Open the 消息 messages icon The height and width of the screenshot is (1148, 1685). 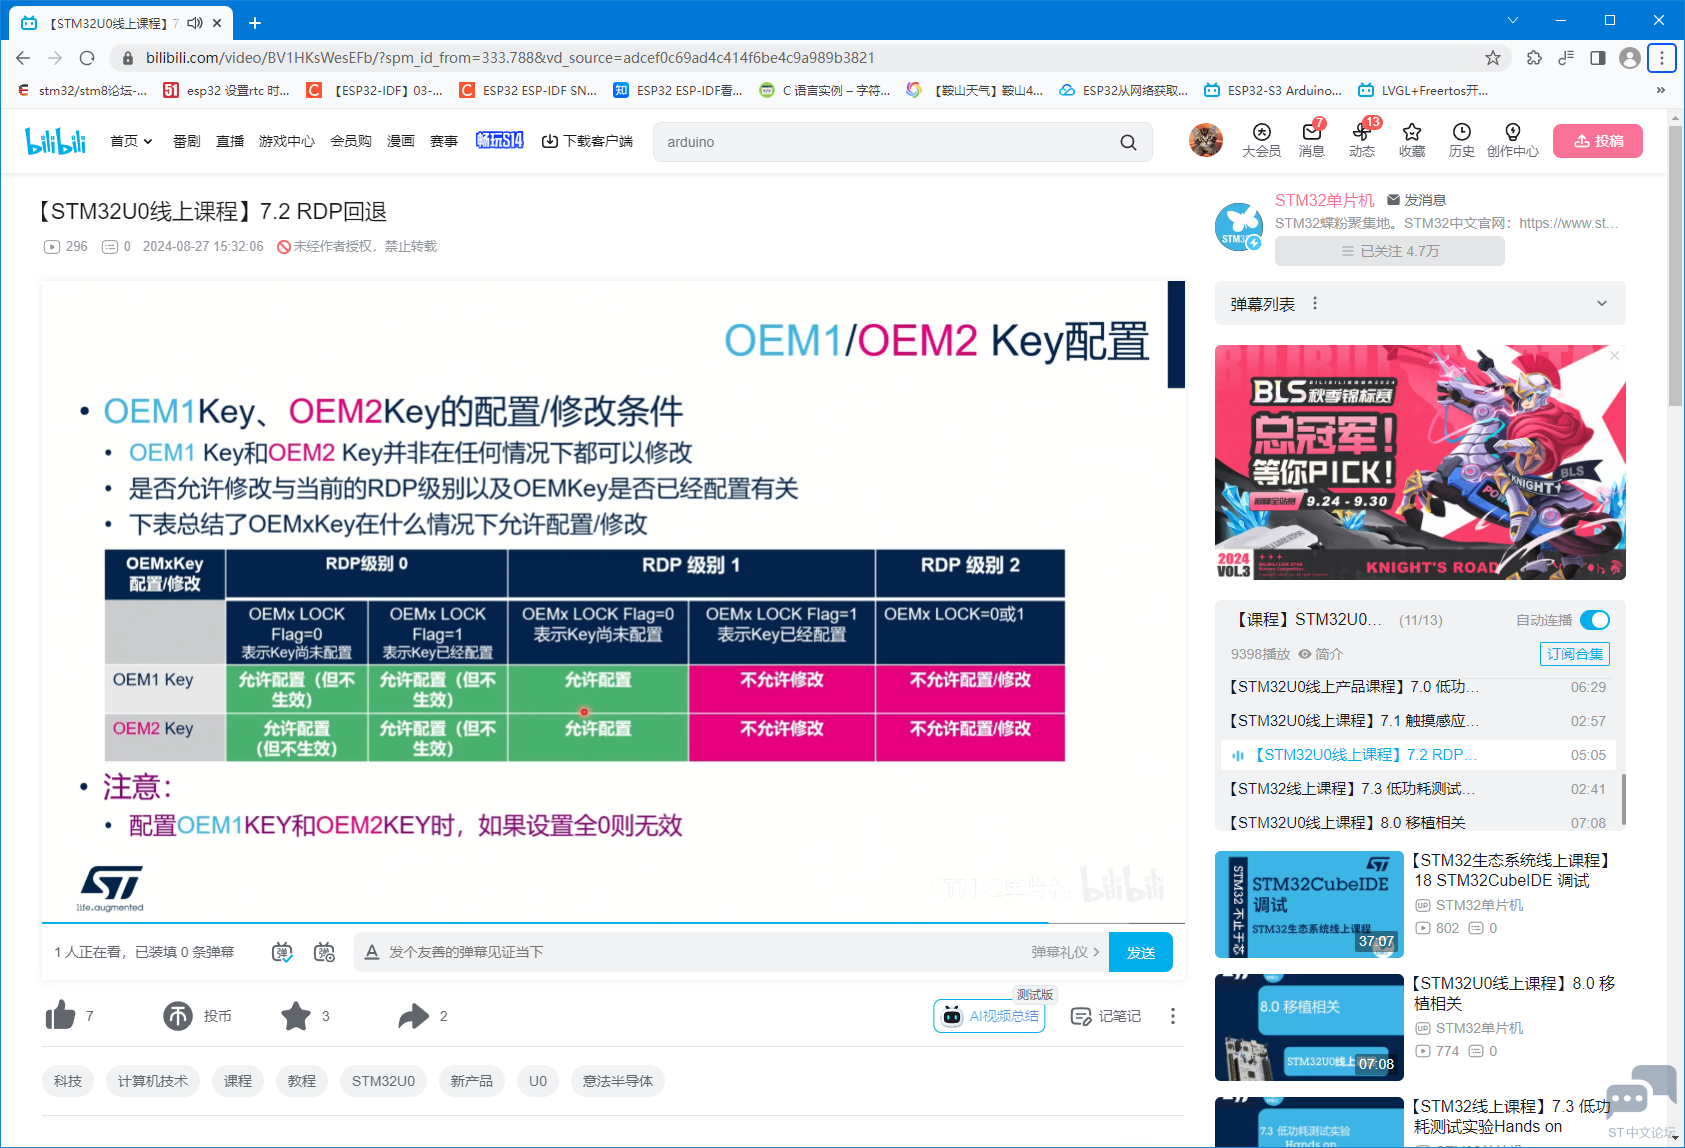pyautogui.click(x=1312, y=140)
